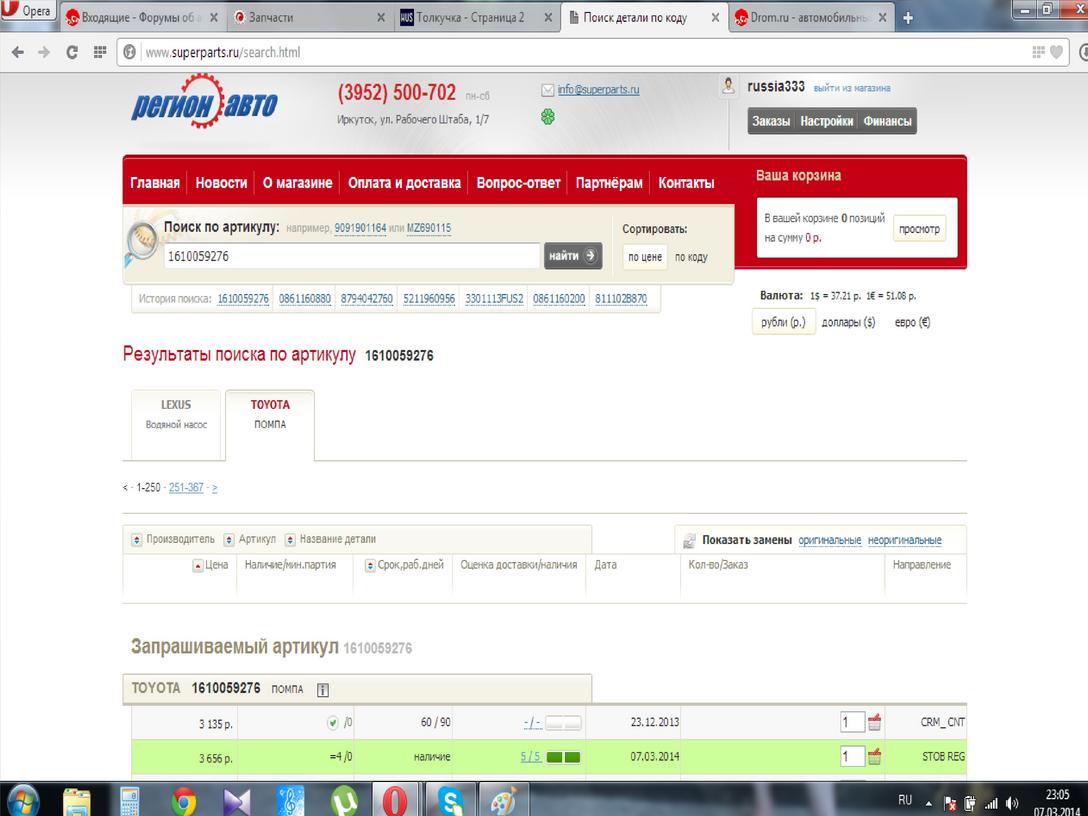Image resolution: width=1088 pixels, height=816 pixels.
Task: Open new browser tab with plus
Action: pos(908,18)
